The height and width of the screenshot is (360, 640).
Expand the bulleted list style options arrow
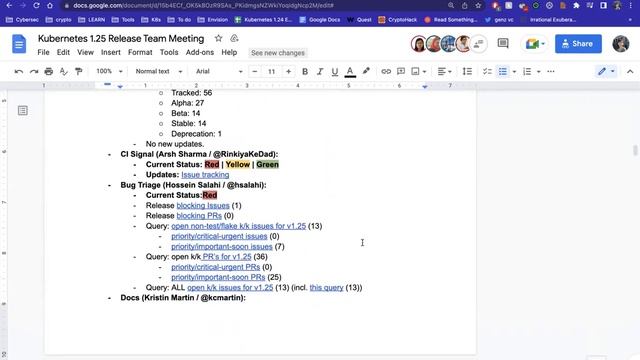click(514, 72)
